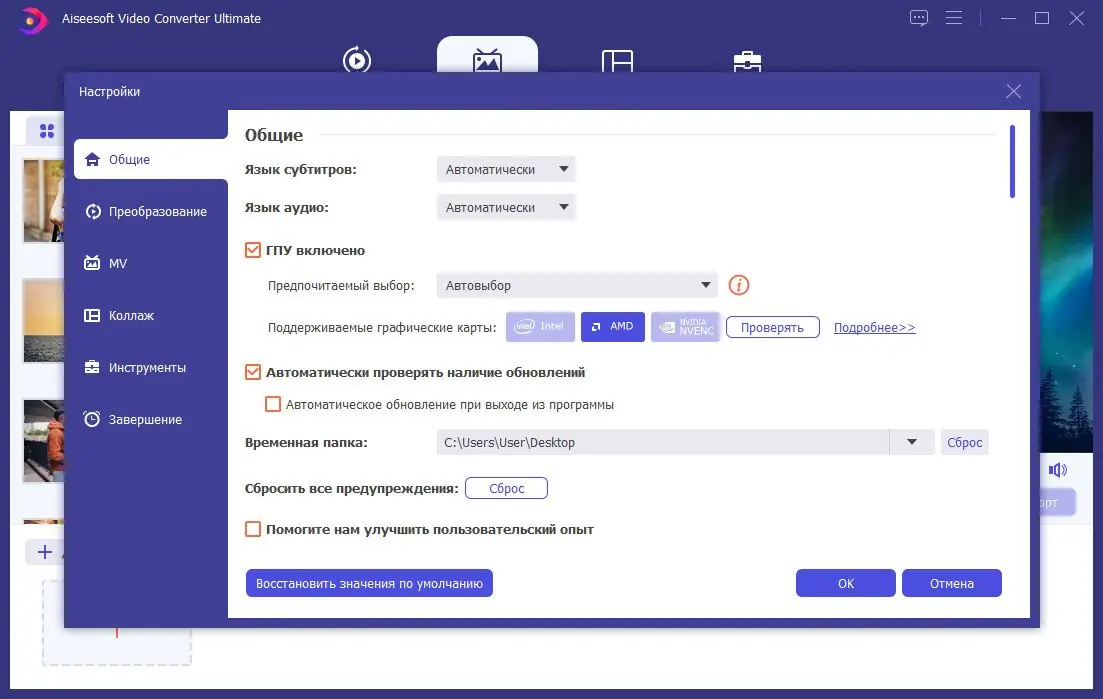Click the Временная папка path field

(x=663, y=442)
